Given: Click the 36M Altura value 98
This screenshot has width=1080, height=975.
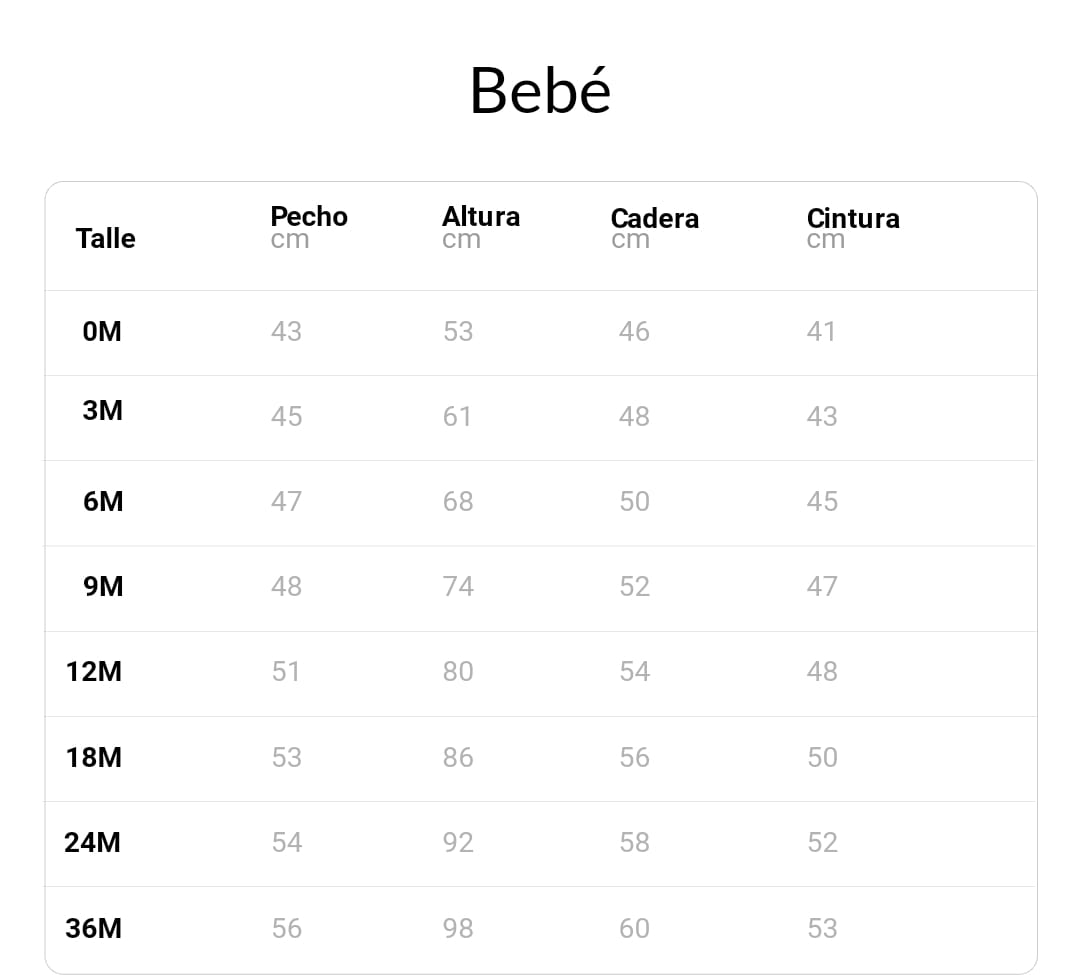Looking at the screenshot, I should pyautogui.click(x=458, y=928).
